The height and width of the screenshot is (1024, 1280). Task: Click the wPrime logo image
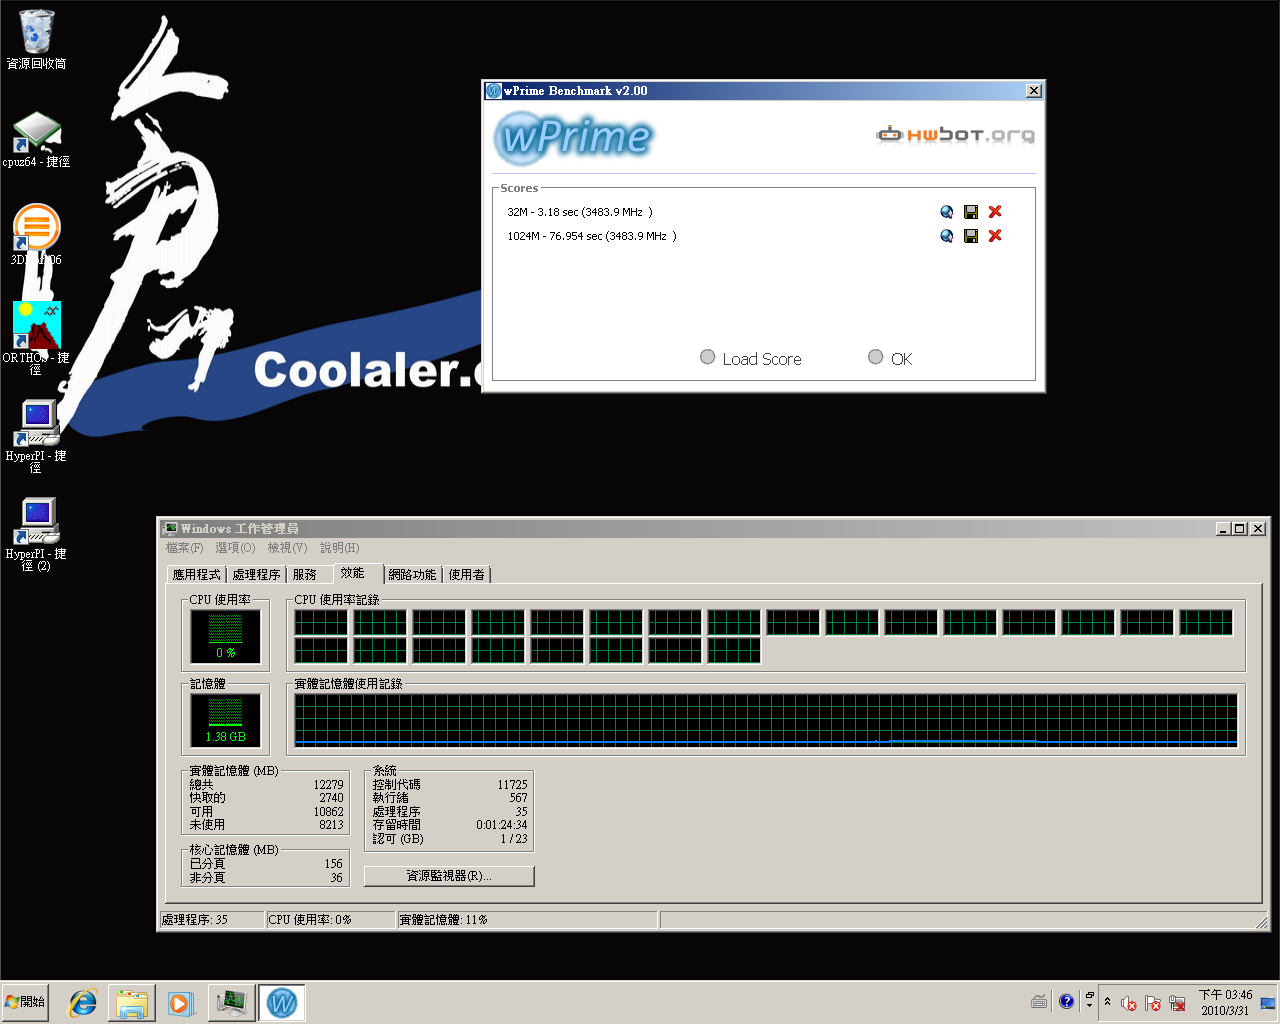tap(573, 137)
